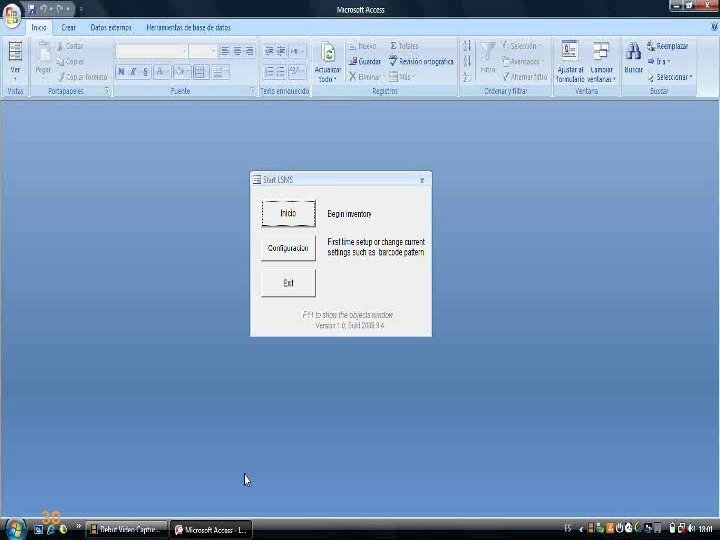Image resolution: width=720 pixels, height=540 pixels.
Task: Clear all sorts icon
Action: click(x=467, y=77)
